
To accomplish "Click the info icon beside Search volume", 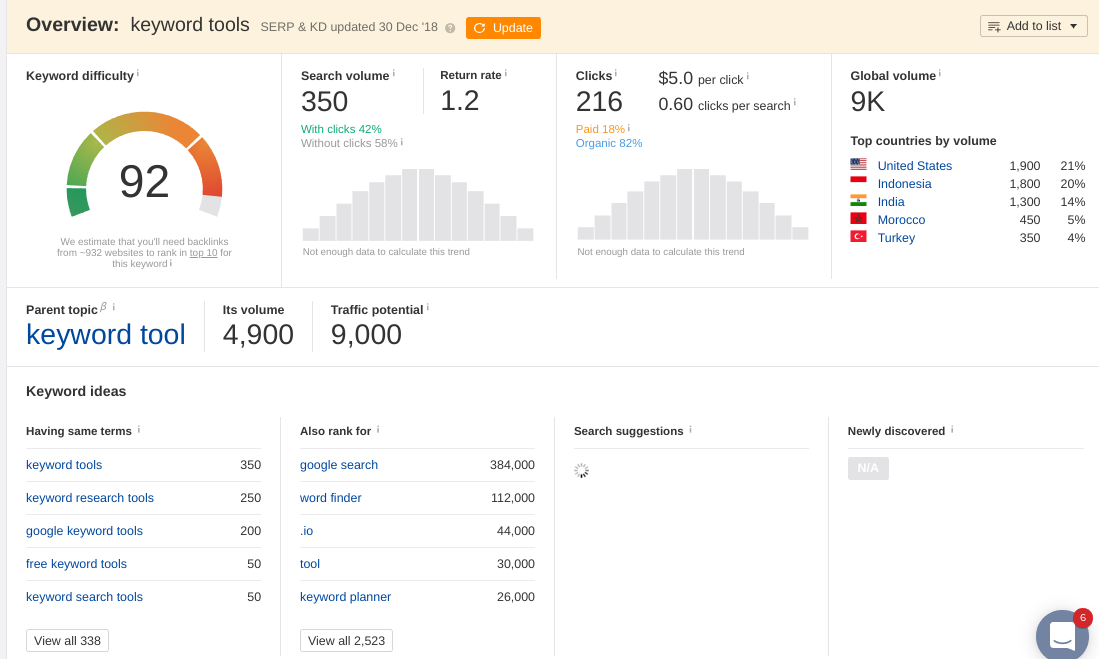I will (394, 73).
